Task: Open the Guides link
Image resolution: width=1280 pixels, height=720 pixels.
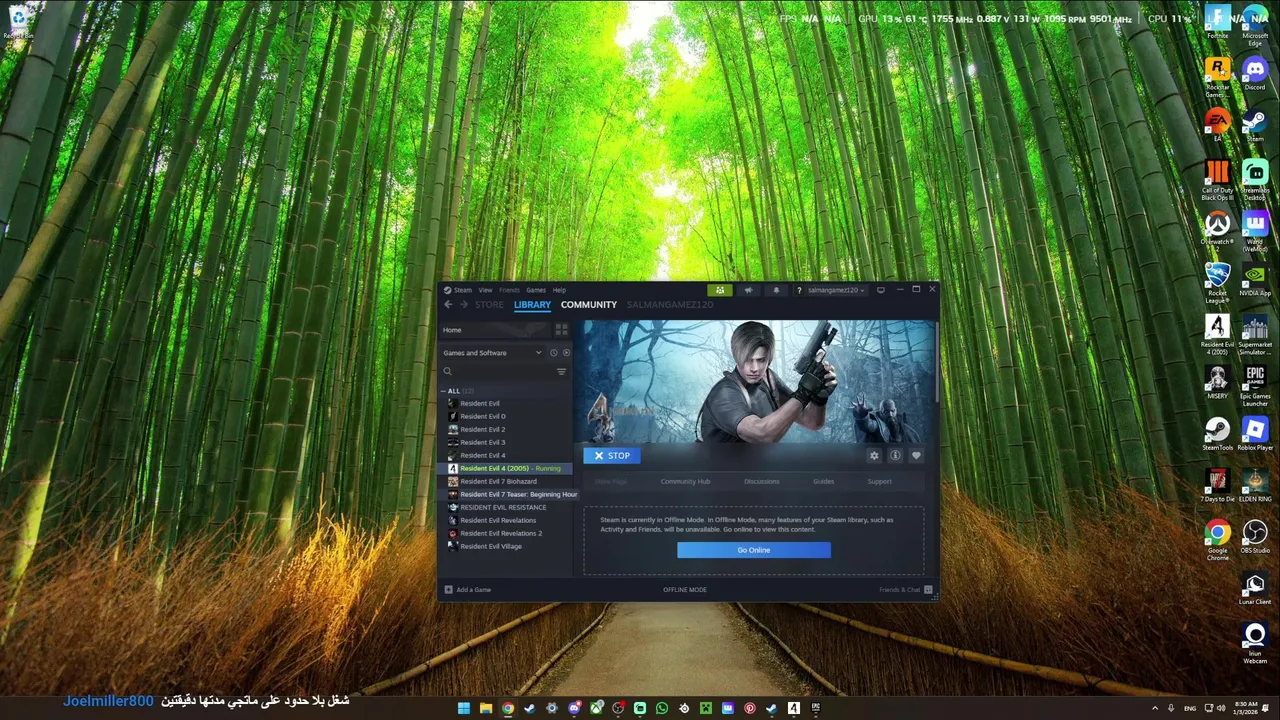Action: (x=823, y=482)
